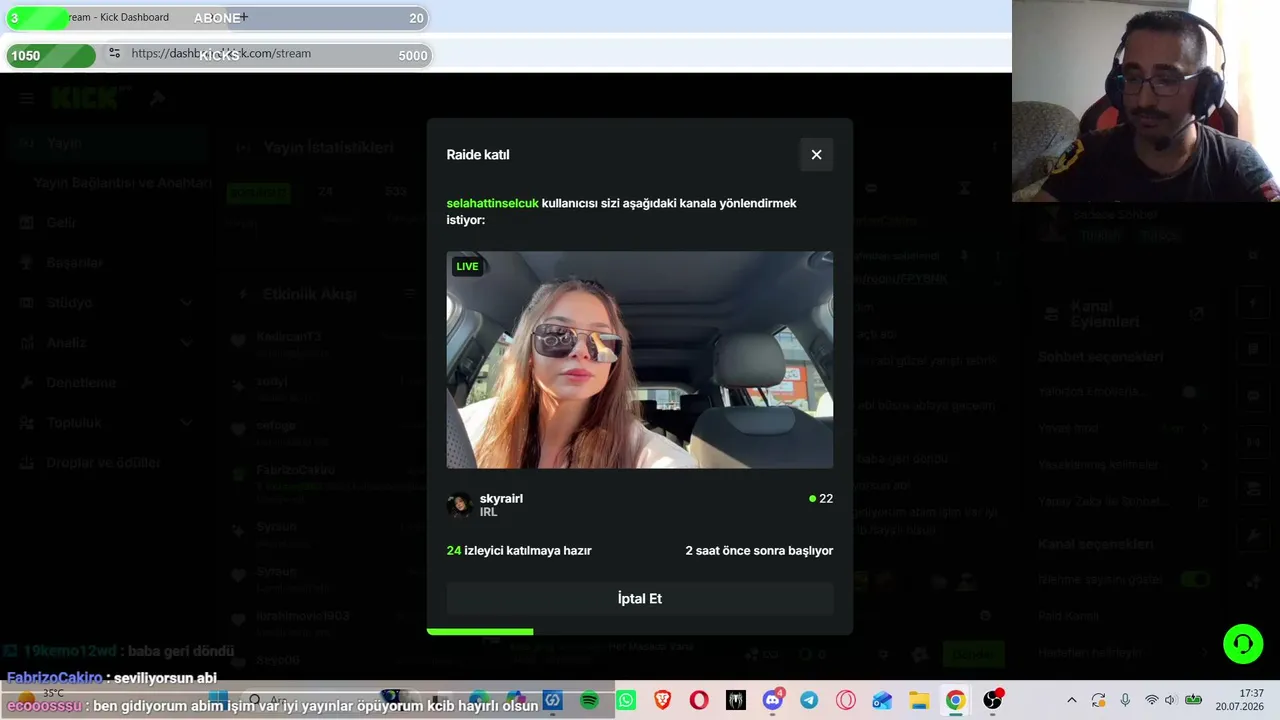This screenshot has height=720, width=1280.
Task: Toggle the emoji-only chat switch
Action: (x=1189, y=392)
